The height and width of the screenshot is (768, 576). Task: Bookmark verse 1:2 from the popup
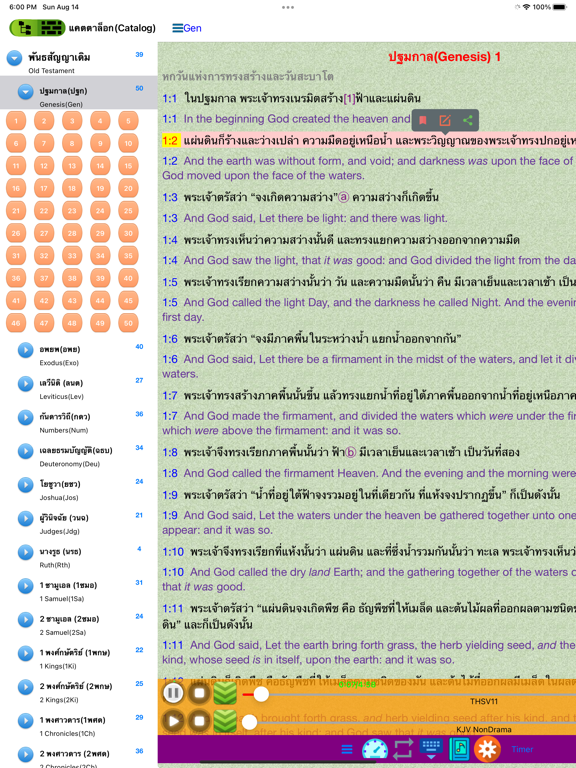click(x=423, y=120)
